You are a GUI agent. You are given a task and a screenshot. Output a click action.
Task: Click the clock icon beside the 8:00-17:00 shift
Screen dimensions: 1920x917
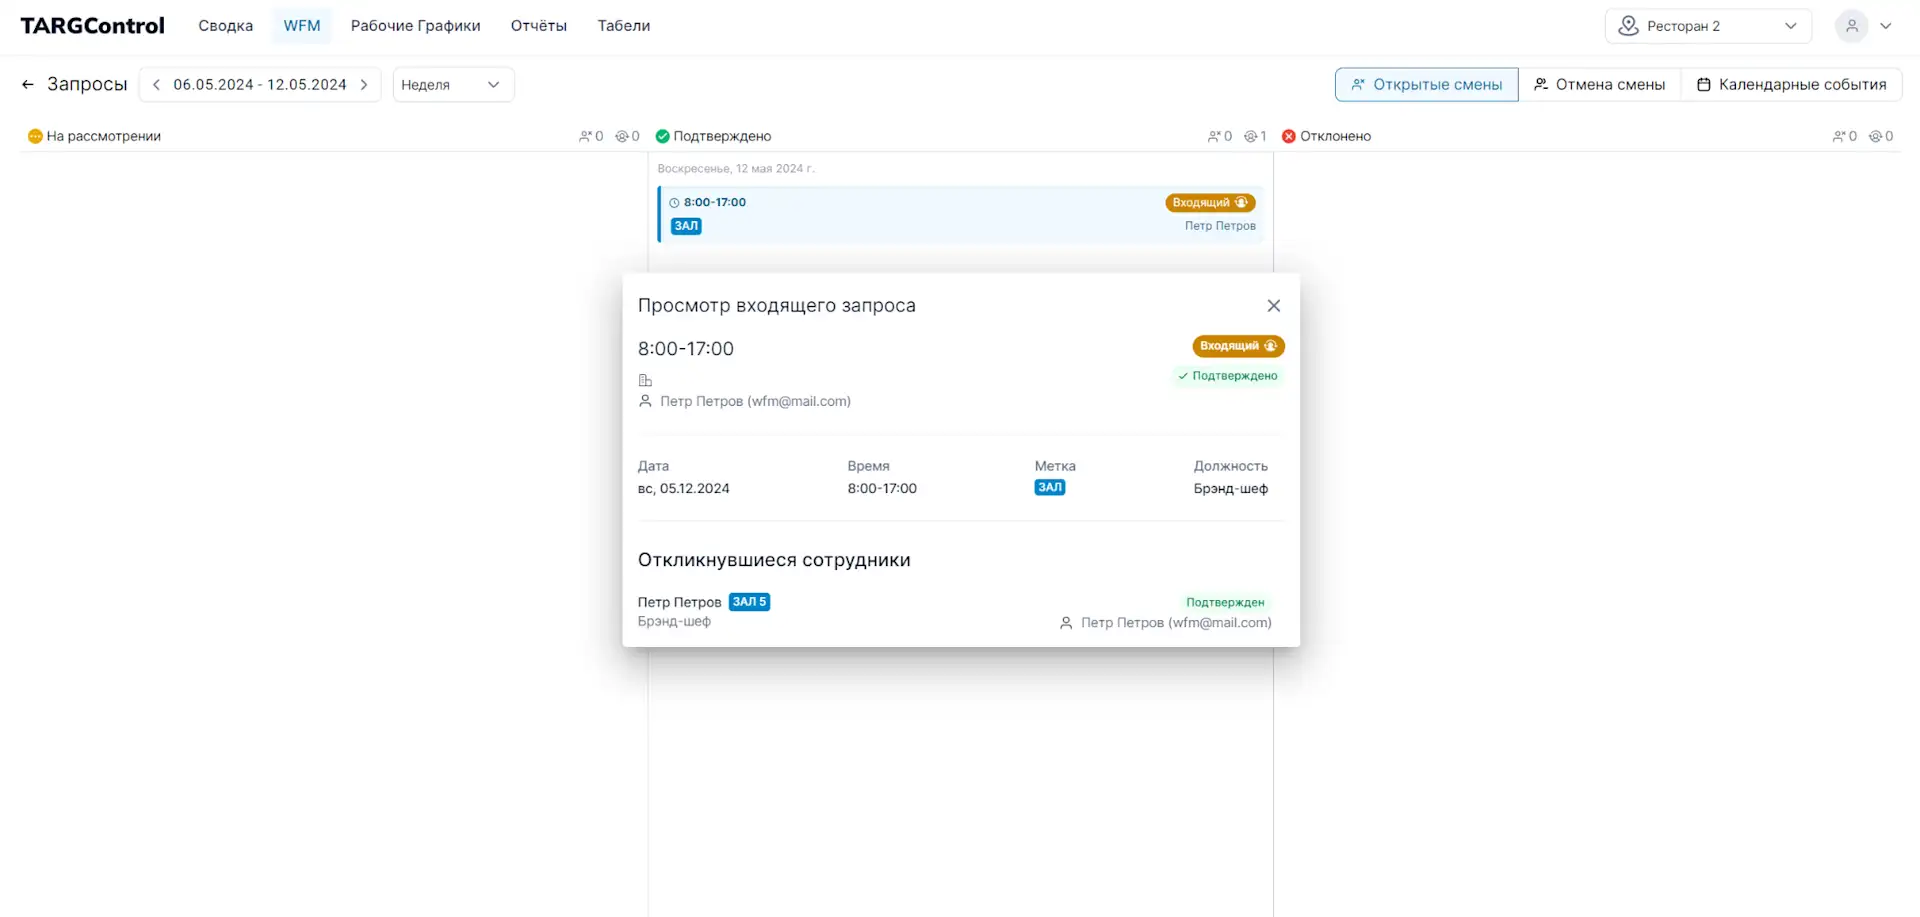(x=674, y=202)
